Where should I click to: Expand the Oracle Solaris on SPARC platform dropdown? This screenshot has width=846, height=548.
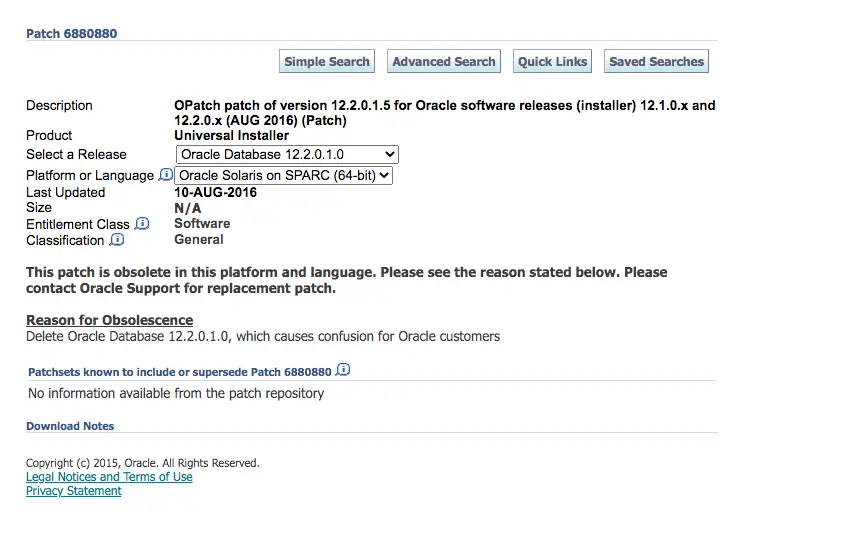(x=283, y=175)
